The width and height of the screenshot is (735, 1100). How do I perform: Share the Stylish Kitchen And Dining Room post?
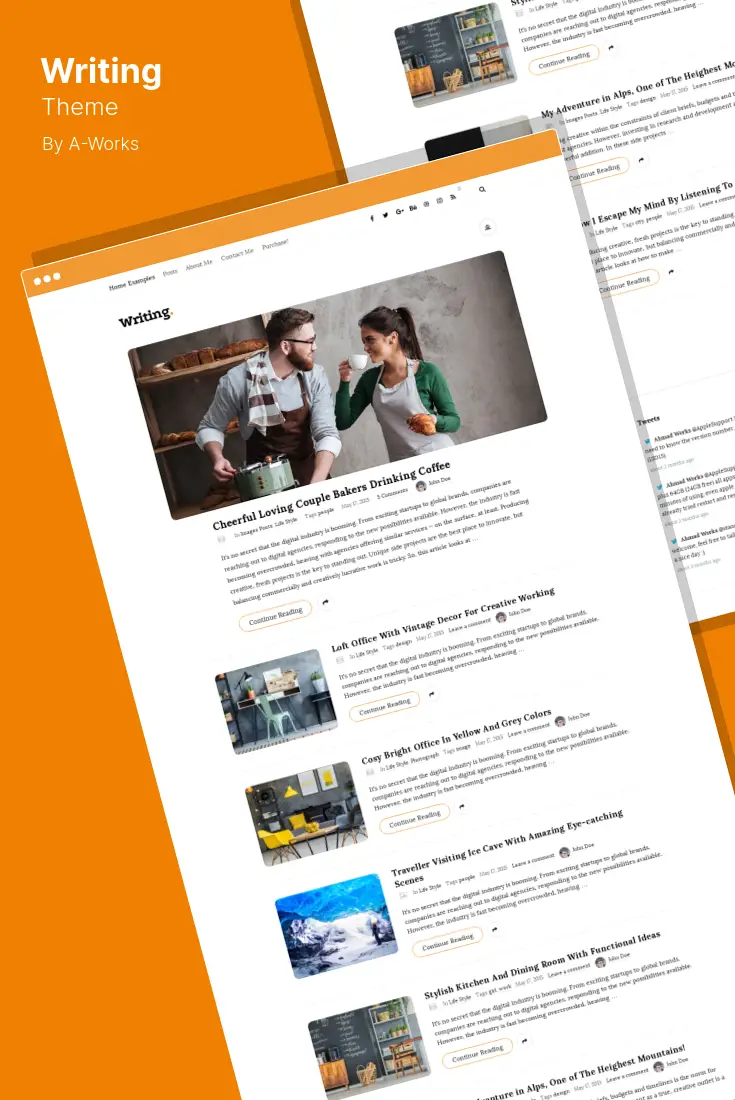tap(525, 1041)
